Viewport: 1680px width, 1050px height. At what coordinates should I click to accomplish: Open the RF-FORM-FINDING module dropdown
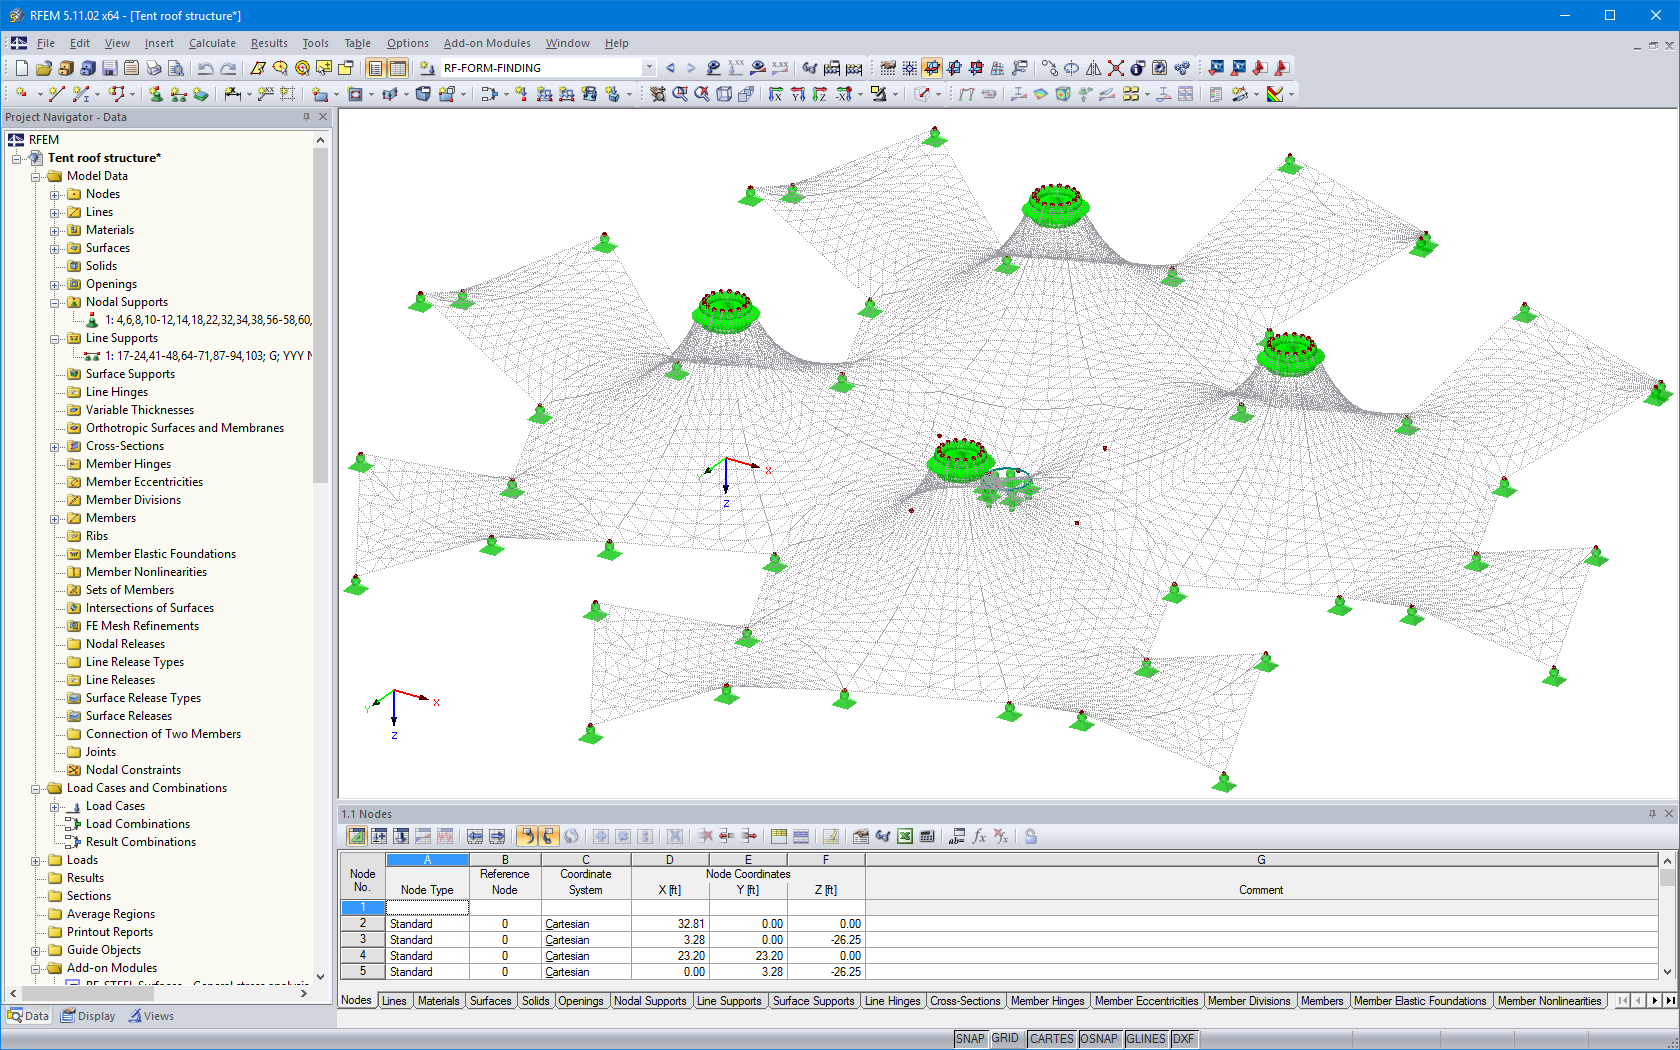tap(648, 68)
